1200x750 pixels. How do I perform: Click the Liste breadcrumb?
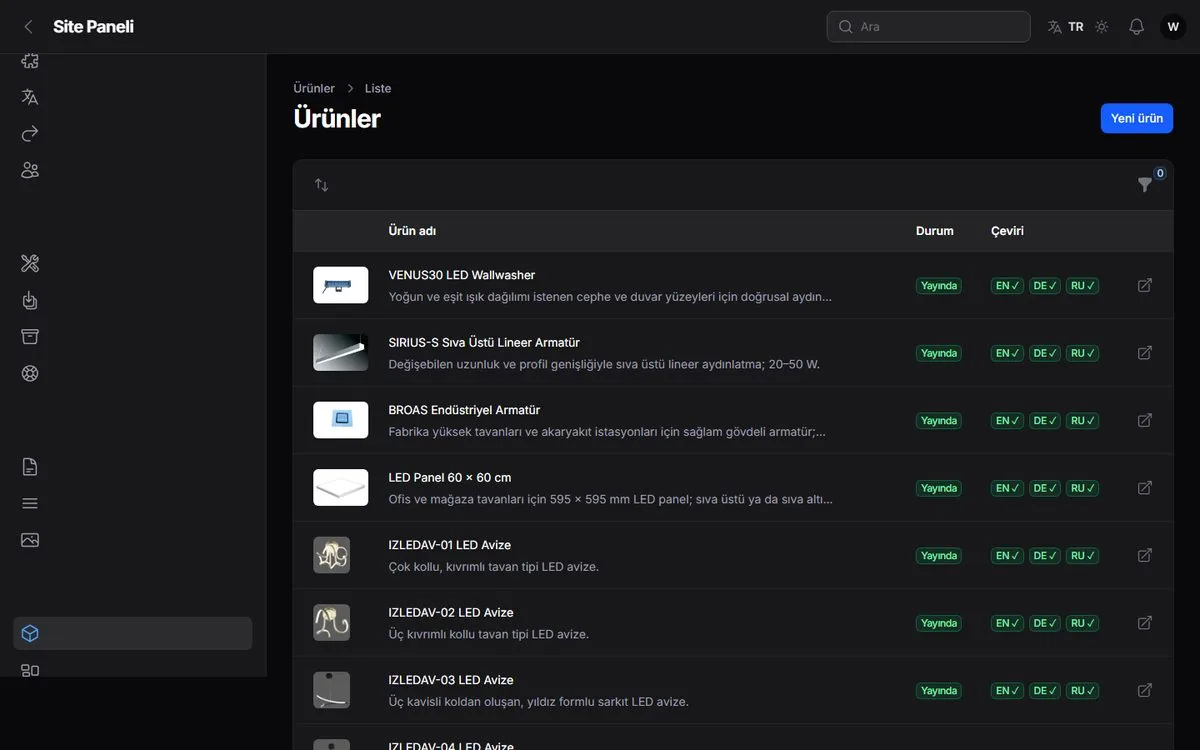tap(378, 88)
